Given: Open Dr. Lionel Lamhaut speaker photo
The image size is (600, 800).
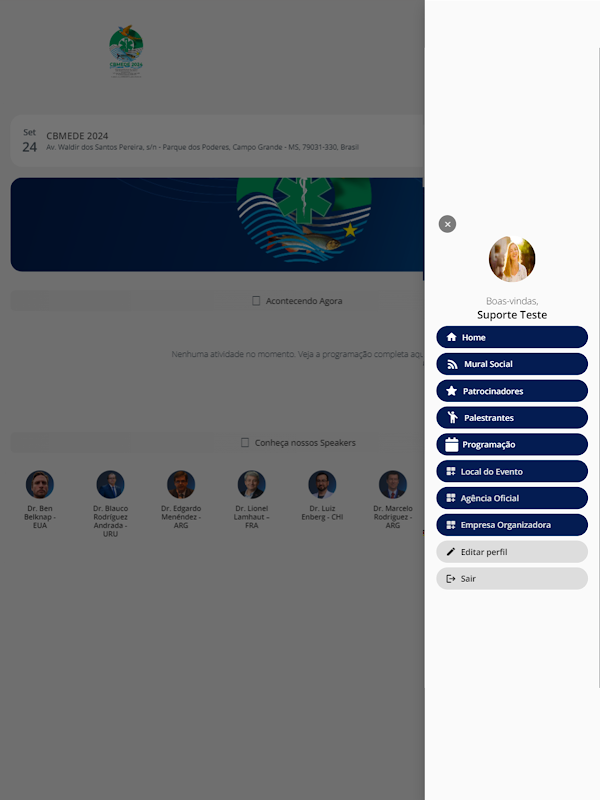Looking at the screenshot, I should click(x=252, y=484).
